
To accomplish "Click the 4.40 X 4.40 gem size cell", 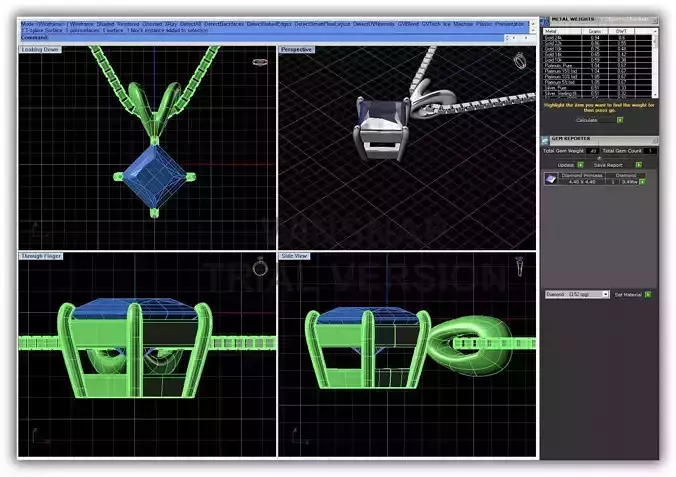I will click(x=582, y=182).
